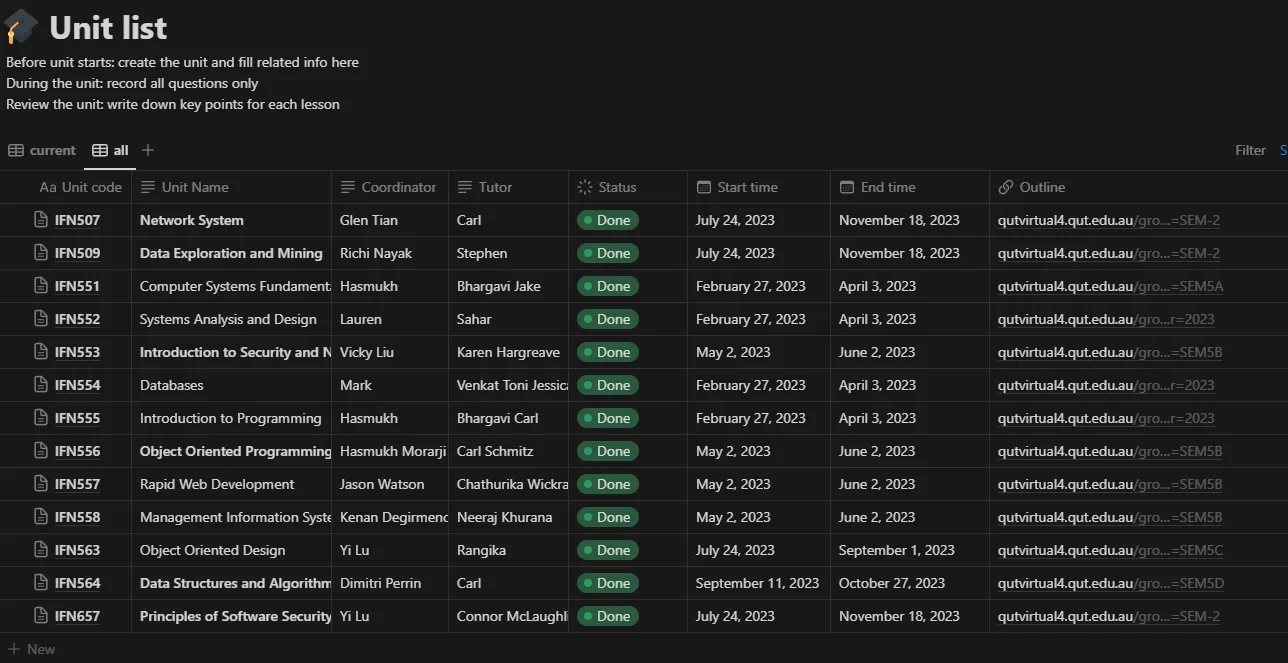
Task: Click the page icon beside IFN507
Action: (41, 220)
